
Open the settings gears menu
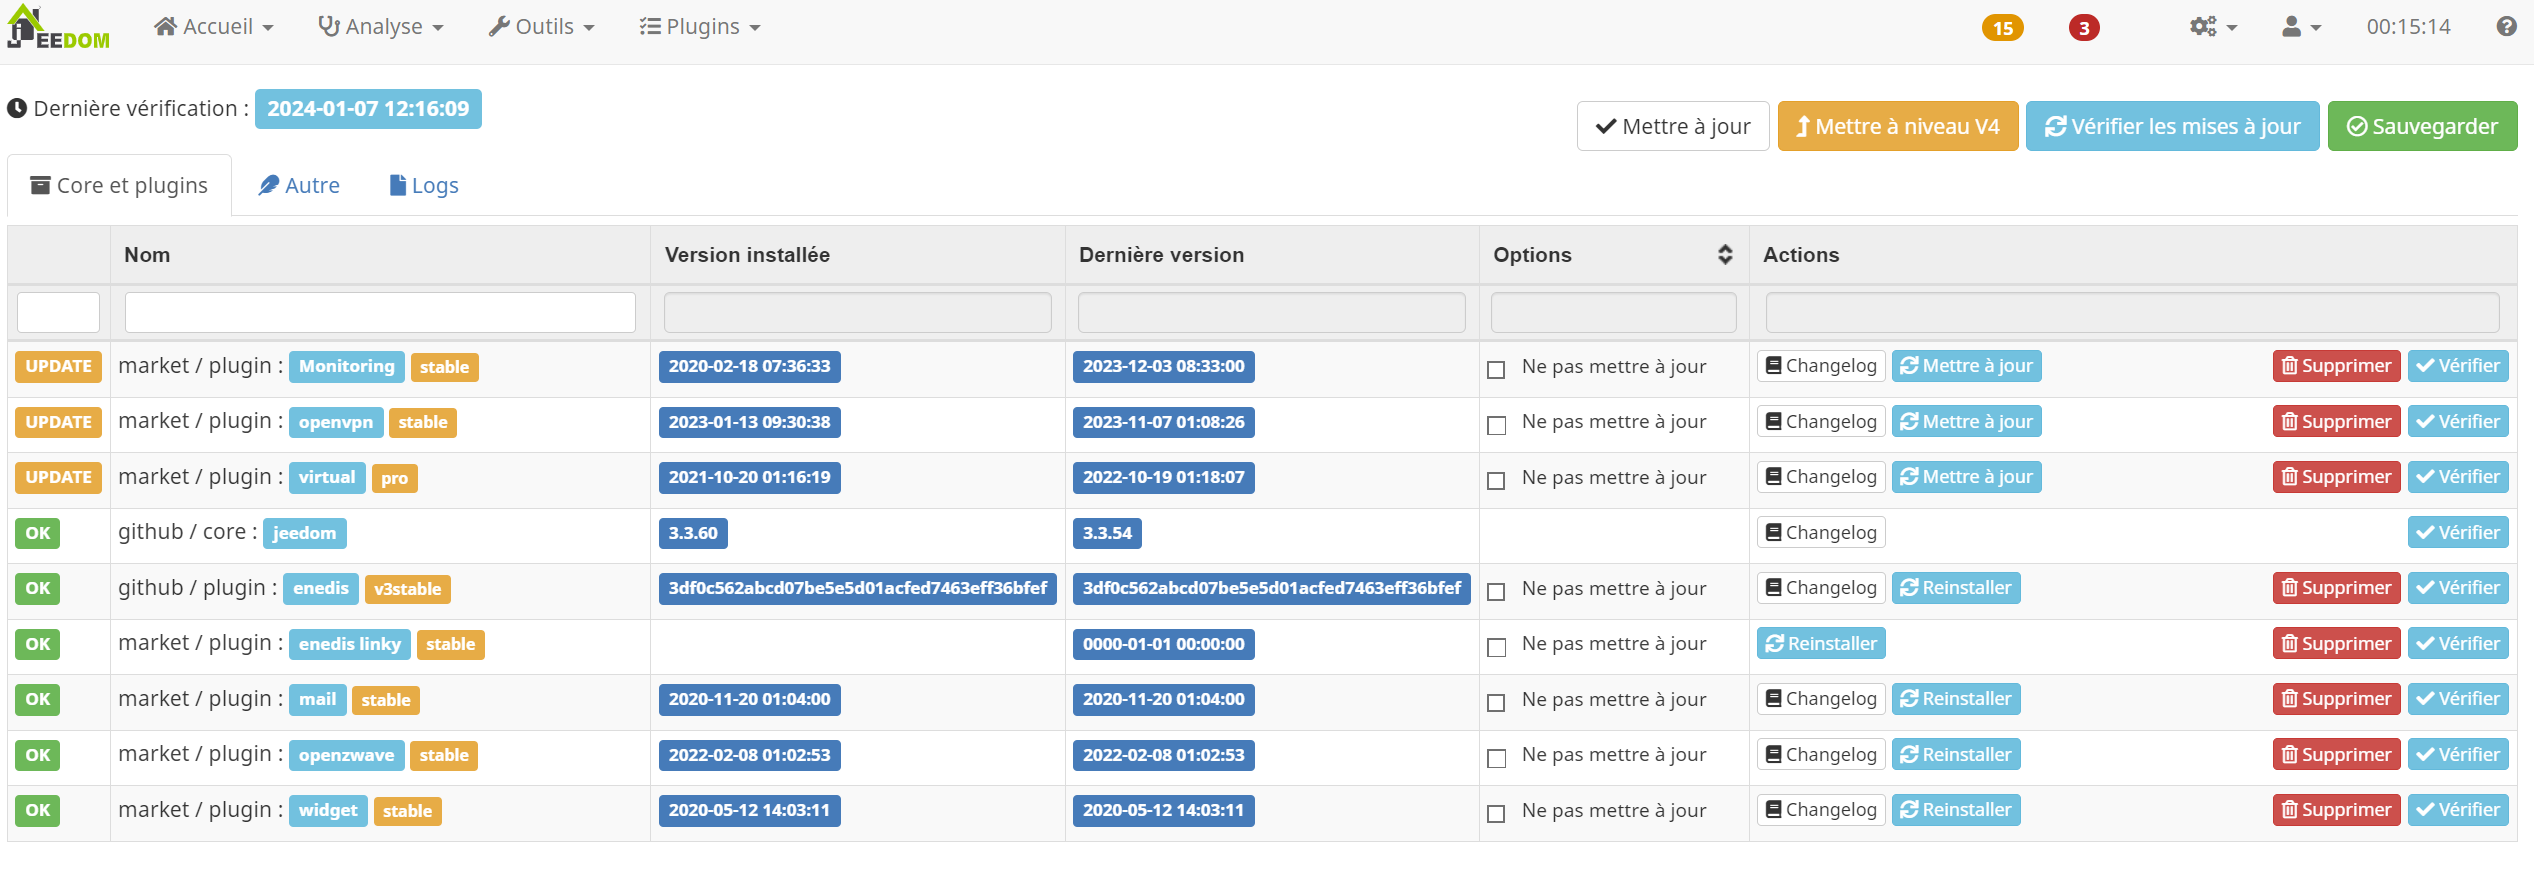[2213, 27]
